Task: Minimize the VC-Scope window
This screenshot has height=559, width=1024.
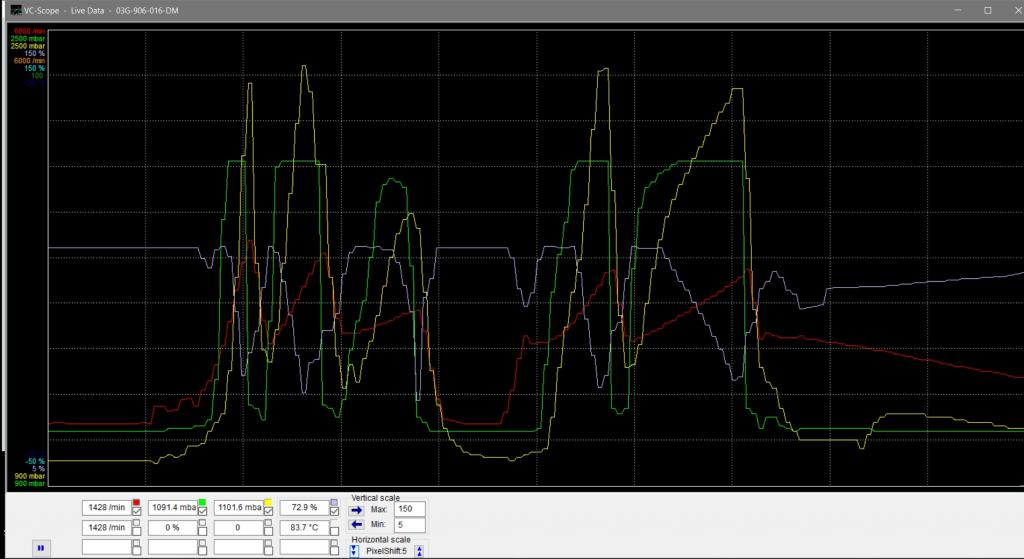Action: pos(958,10)
